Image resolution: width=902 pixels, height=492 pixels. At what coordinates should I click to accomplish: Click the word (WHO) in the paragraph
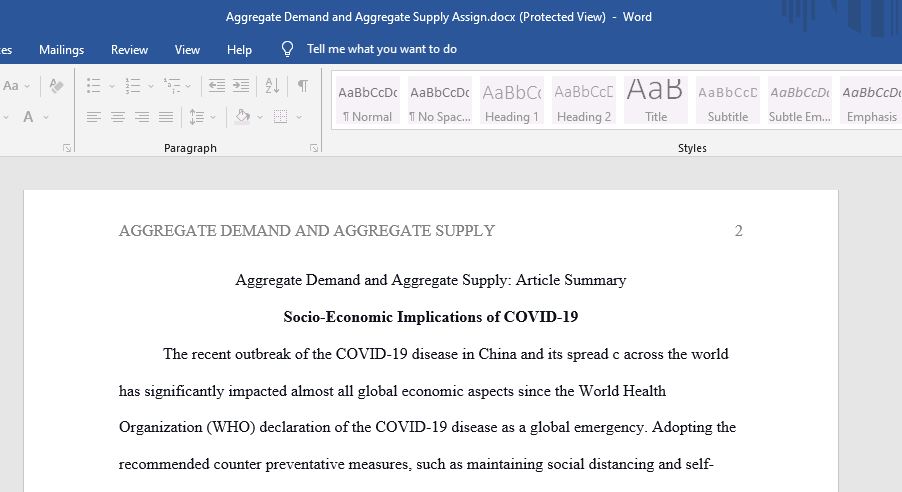tap(231, 428)
